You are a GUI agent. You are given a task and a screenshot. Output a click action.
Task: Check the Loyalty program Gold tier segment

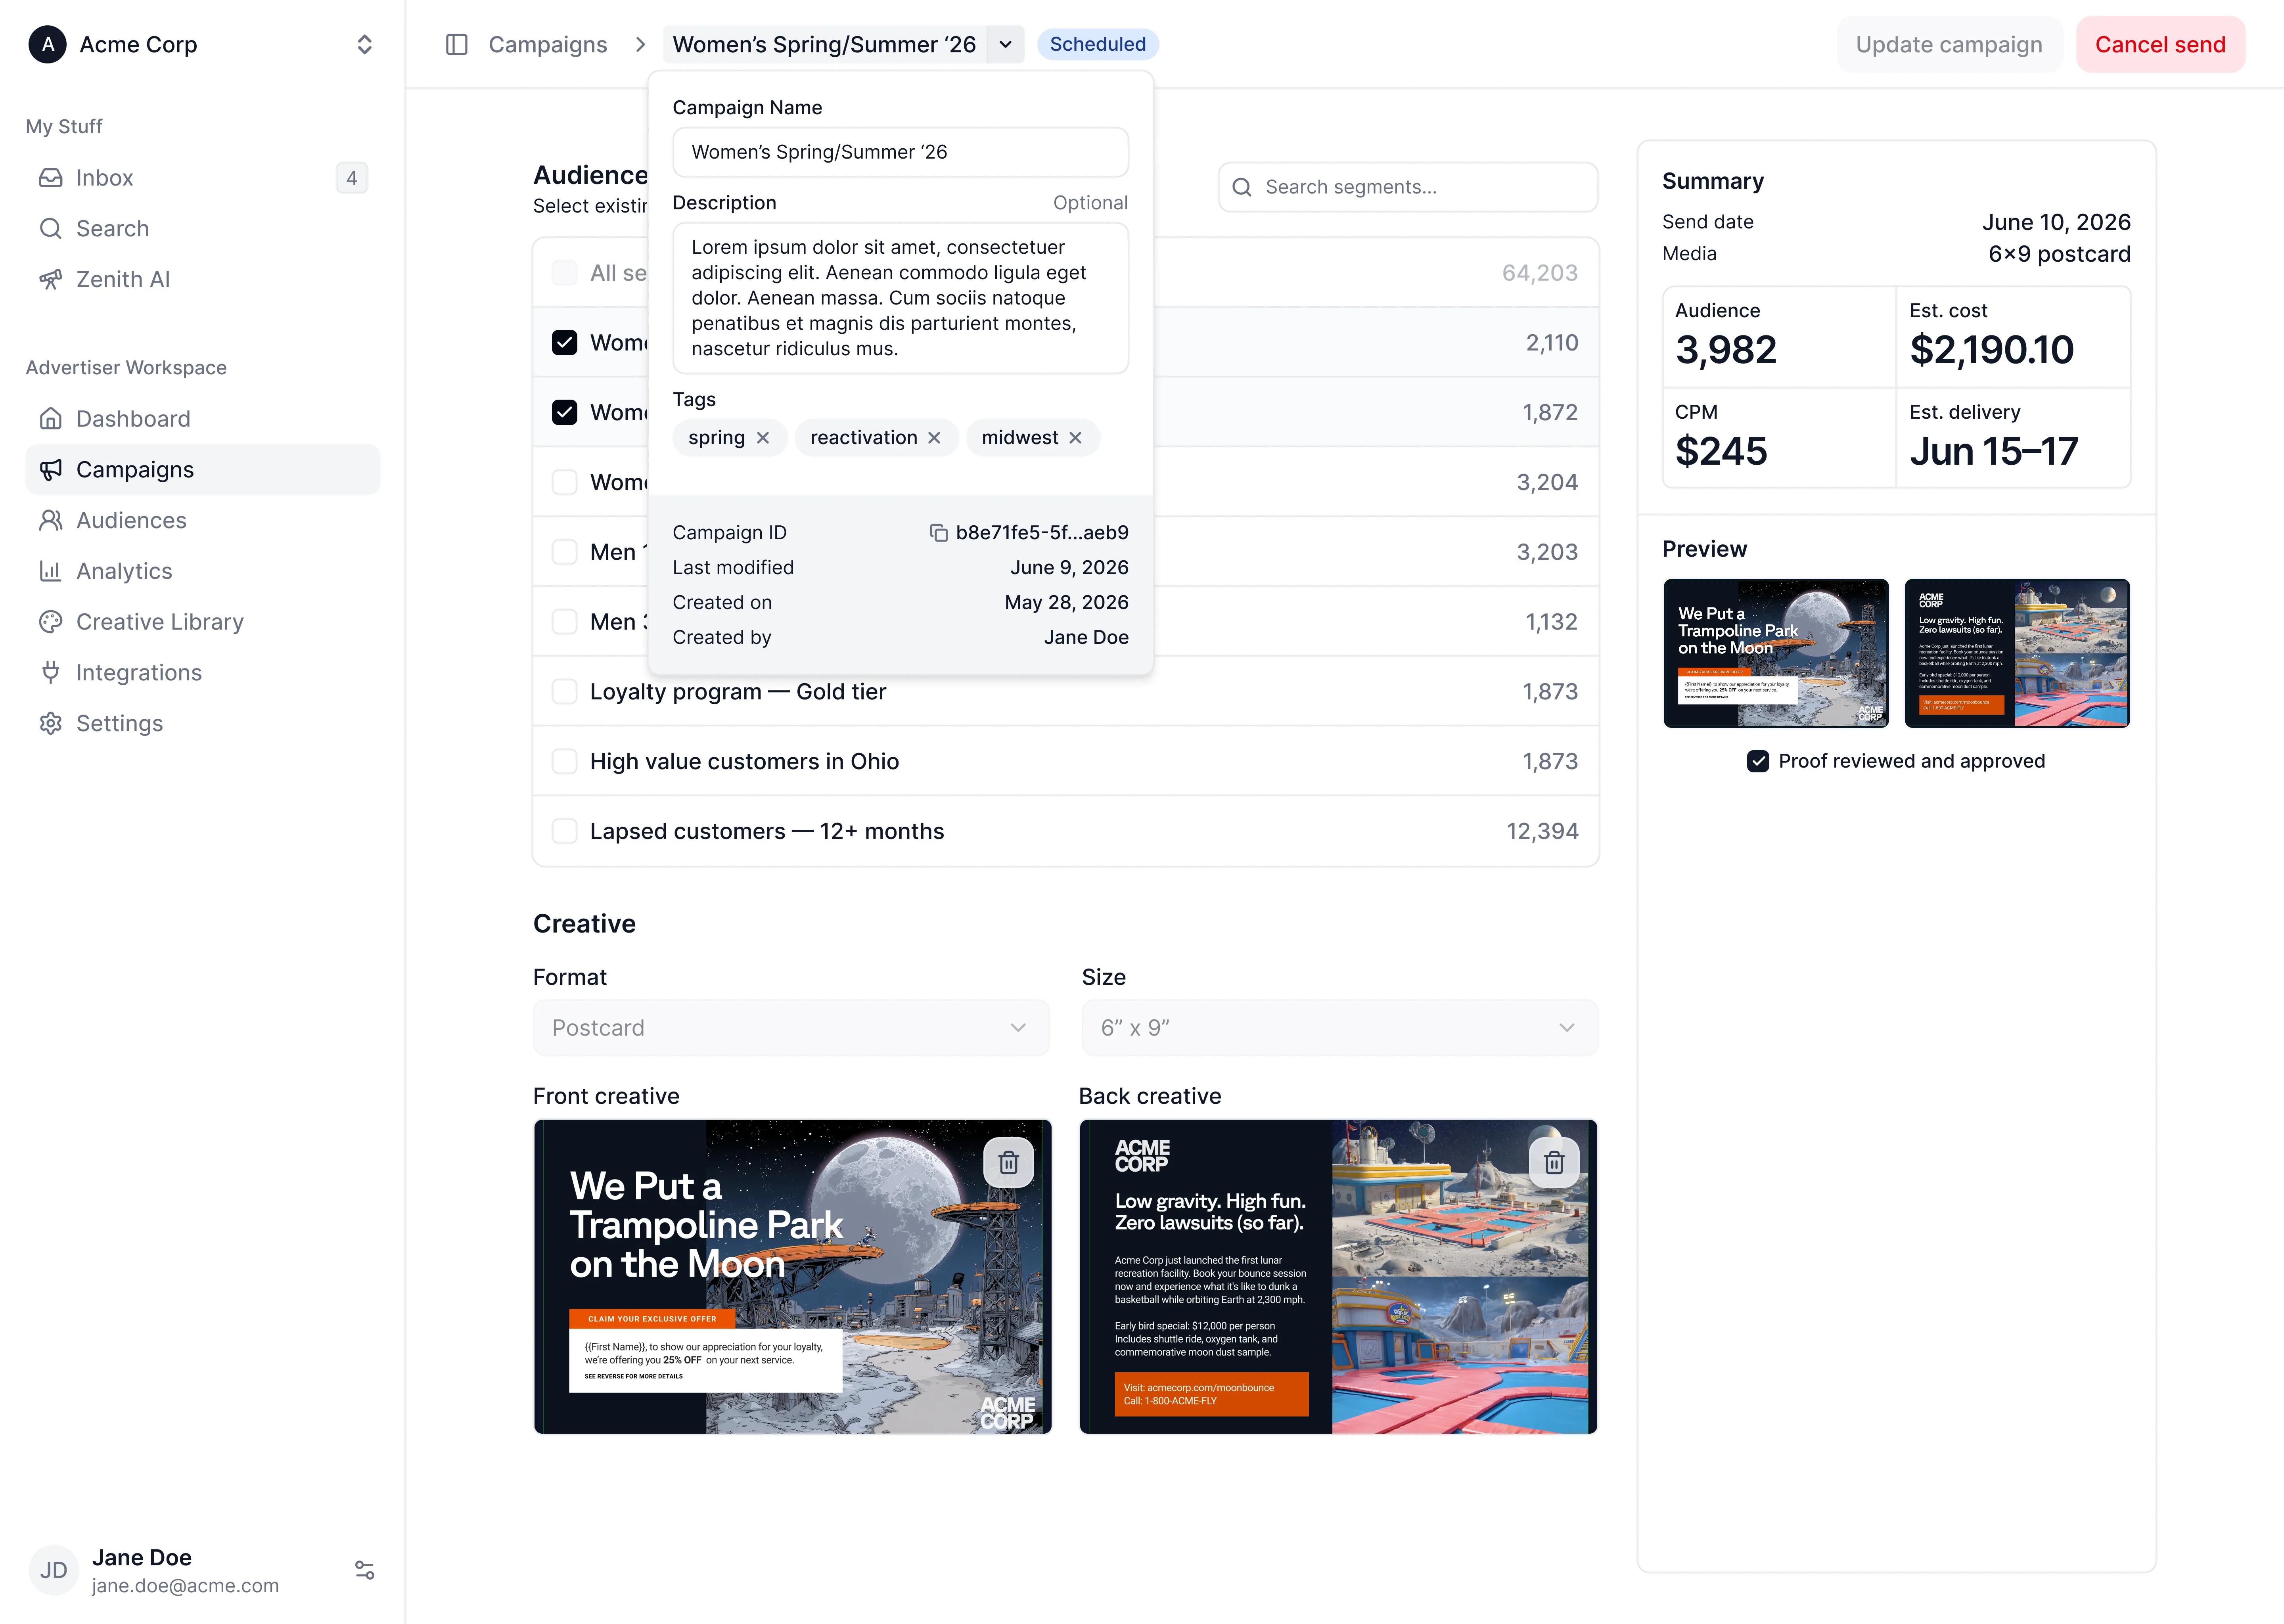pos(565,692)
